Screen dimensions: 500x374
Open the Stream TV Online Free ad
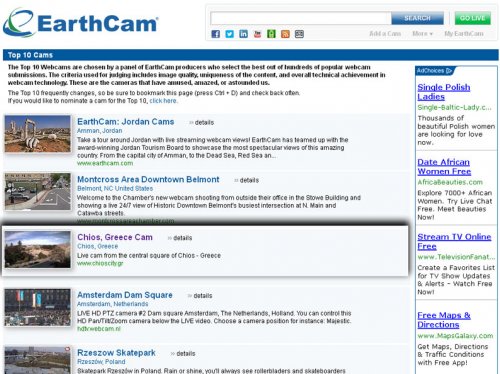pos(454,241)
